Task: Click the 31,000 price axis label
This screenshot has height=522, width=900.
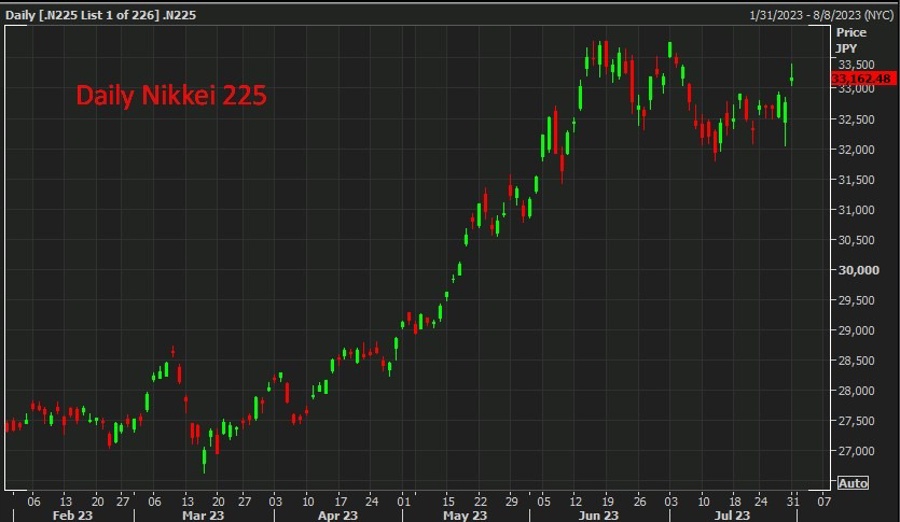Action: coord(856,210)
